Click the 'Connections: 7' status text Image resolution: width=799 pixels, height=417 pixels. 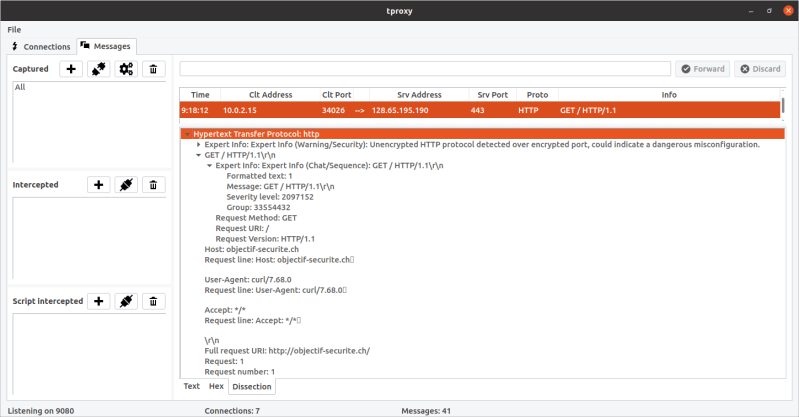pos(232,411)
